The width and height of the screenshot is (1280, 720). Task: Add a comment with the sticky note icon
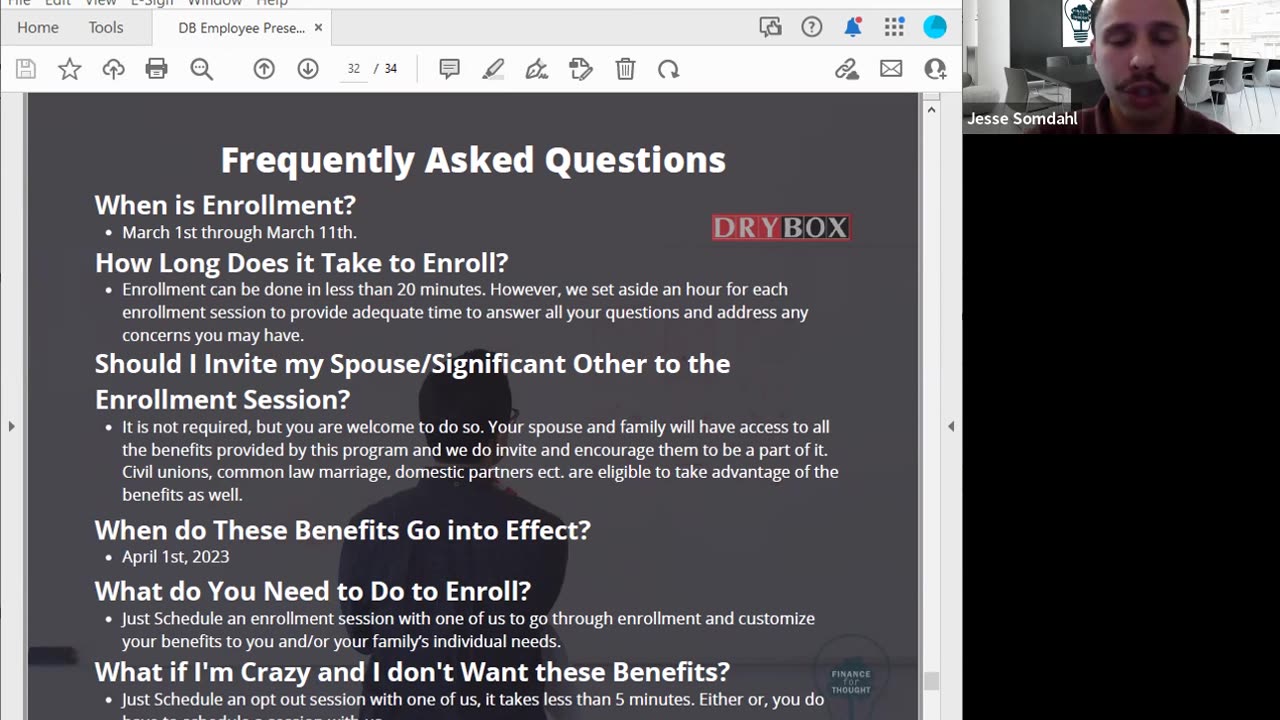tap(449, 69)
